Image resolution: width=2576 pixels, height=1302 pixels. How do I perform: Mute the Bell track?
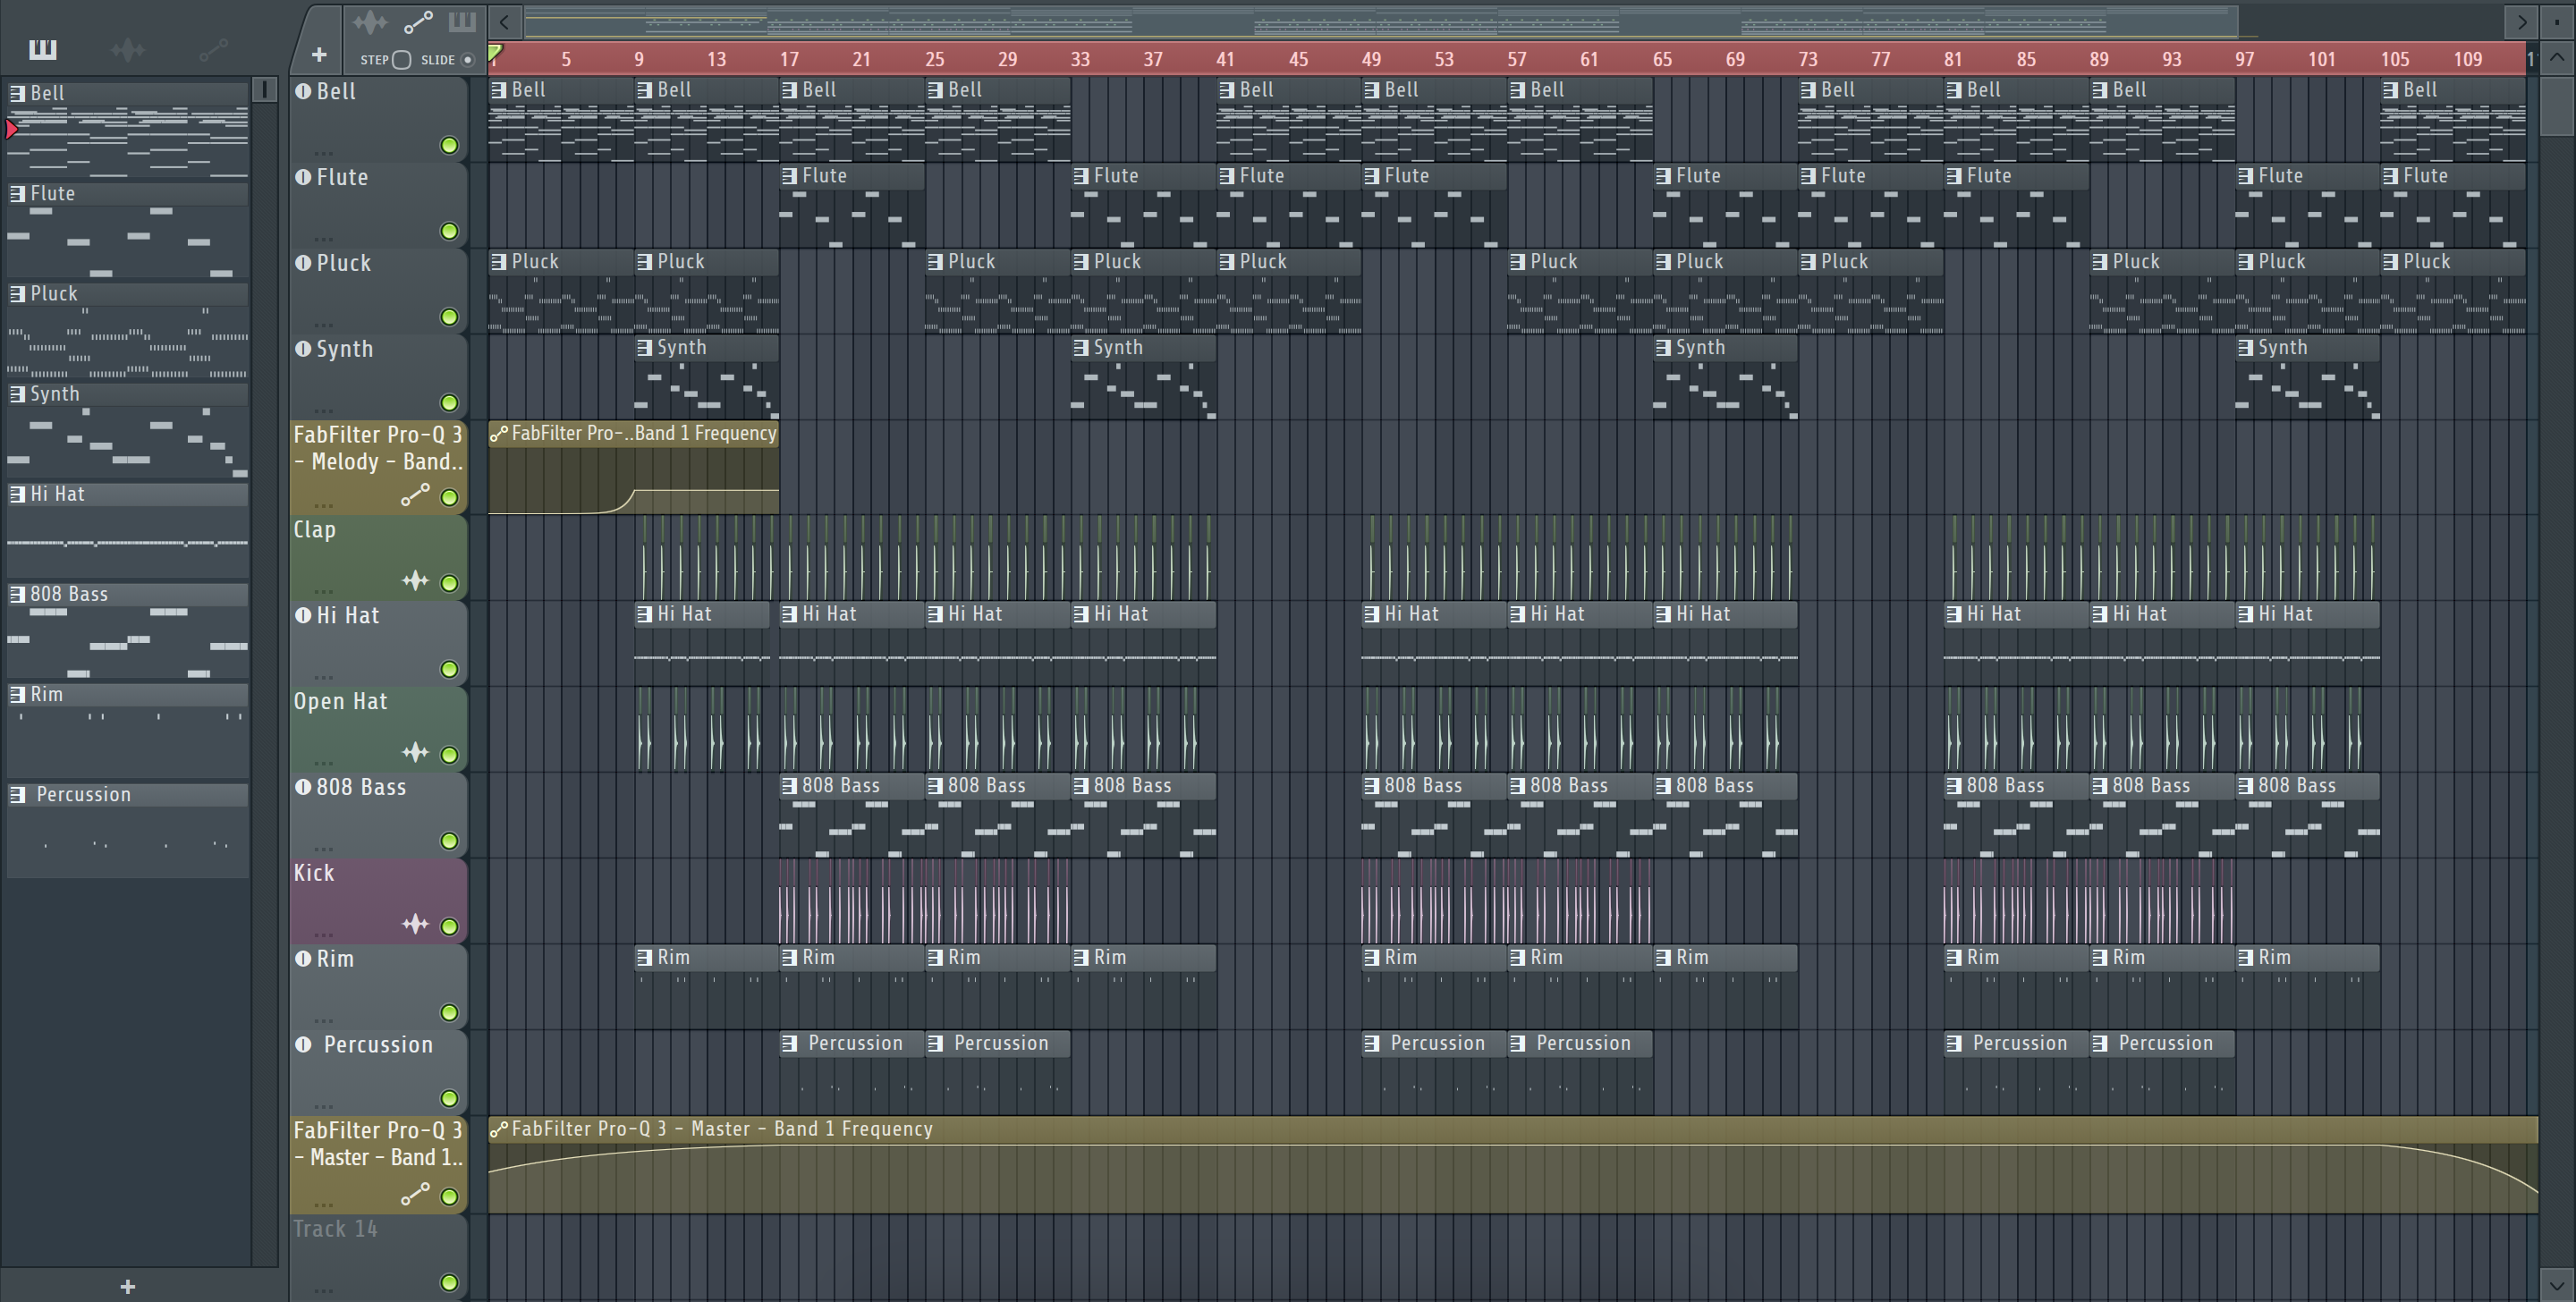[450, 146]
